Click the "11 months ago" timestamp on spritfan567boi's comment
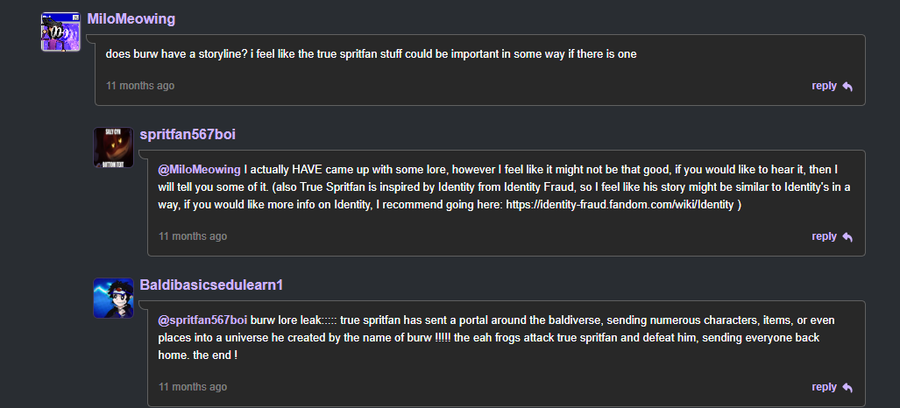 point(193,237)
